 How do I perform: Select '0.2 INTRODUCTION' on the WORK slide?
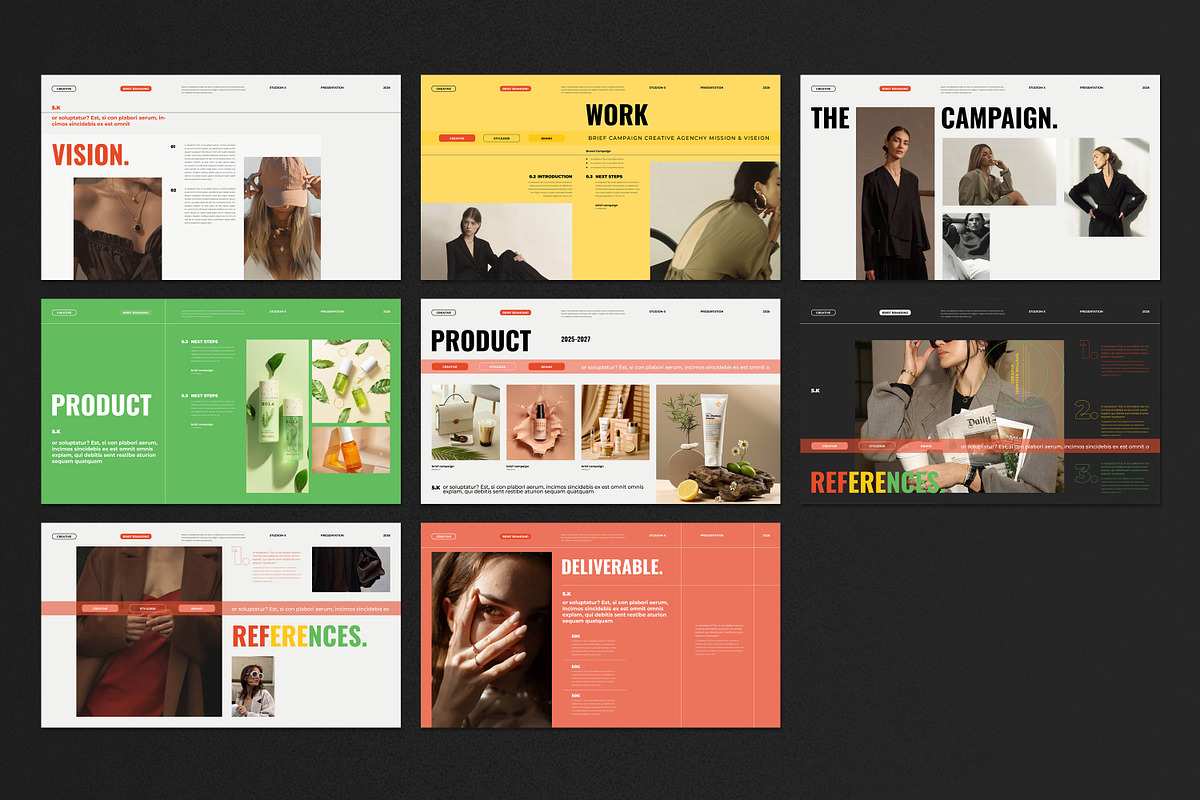[551, 176]
